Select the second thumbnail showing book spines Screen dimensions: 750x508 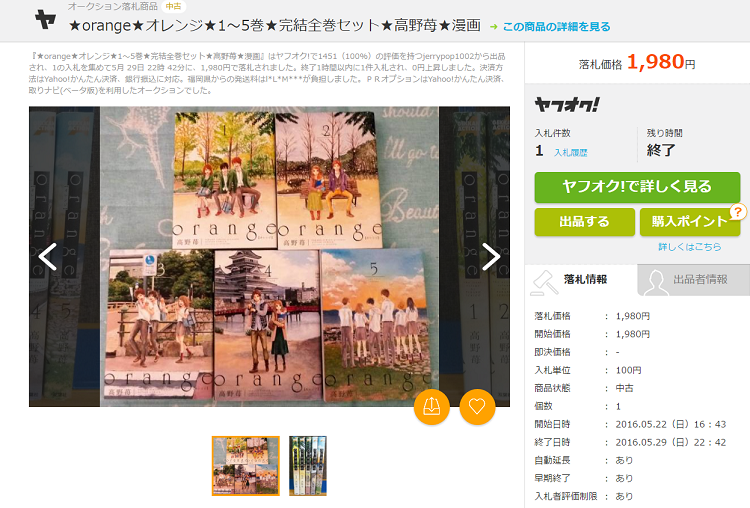308,465
